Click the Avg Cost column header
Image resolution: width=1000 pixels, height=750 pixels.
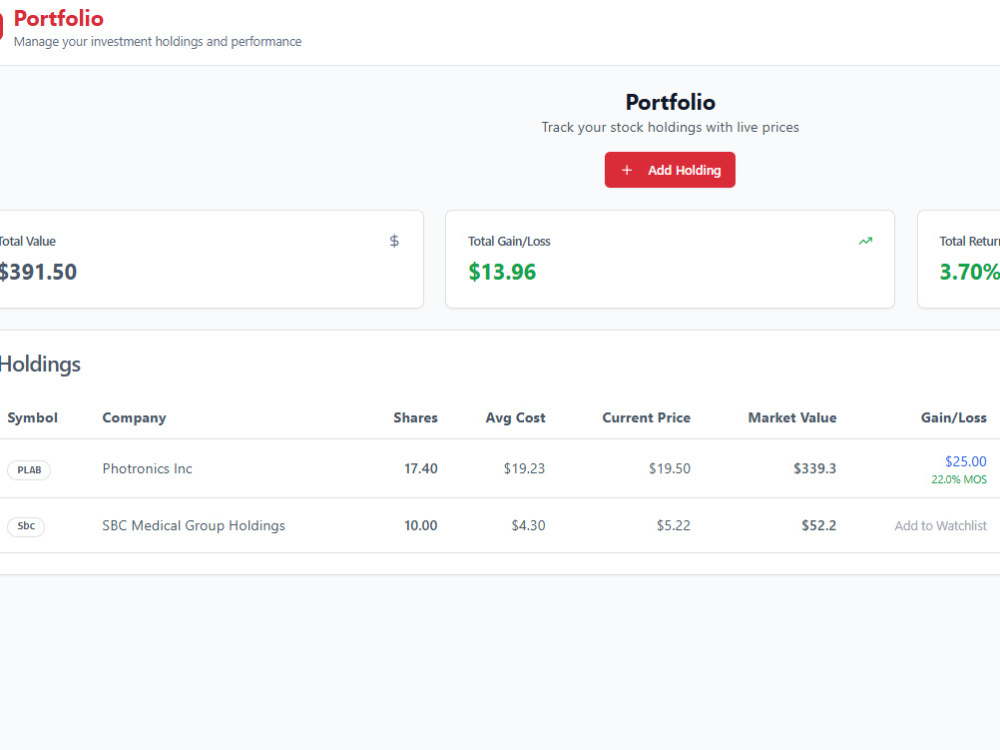click(x=515, y=418)
